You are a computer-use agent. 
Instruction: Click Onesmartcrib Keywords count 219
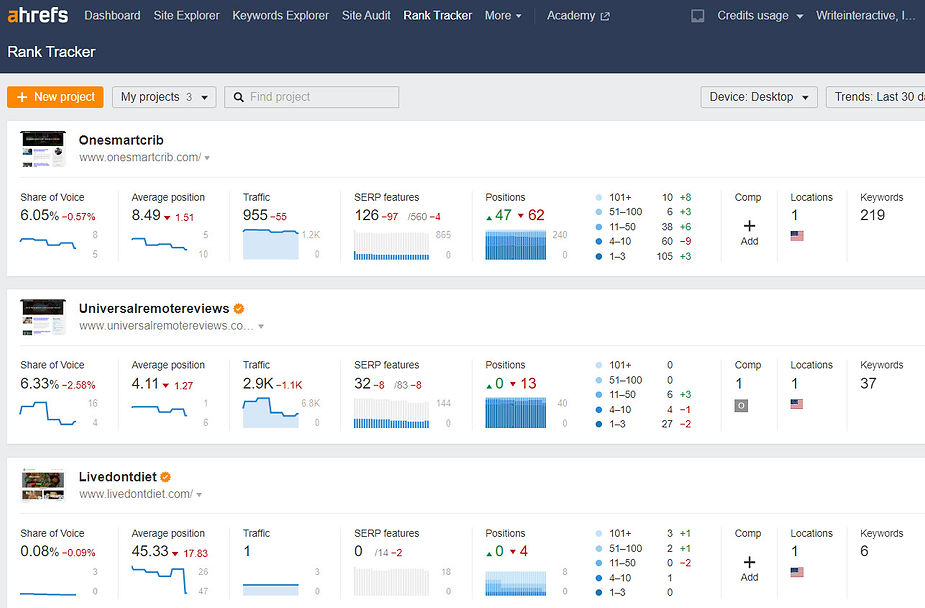point(872,215)
